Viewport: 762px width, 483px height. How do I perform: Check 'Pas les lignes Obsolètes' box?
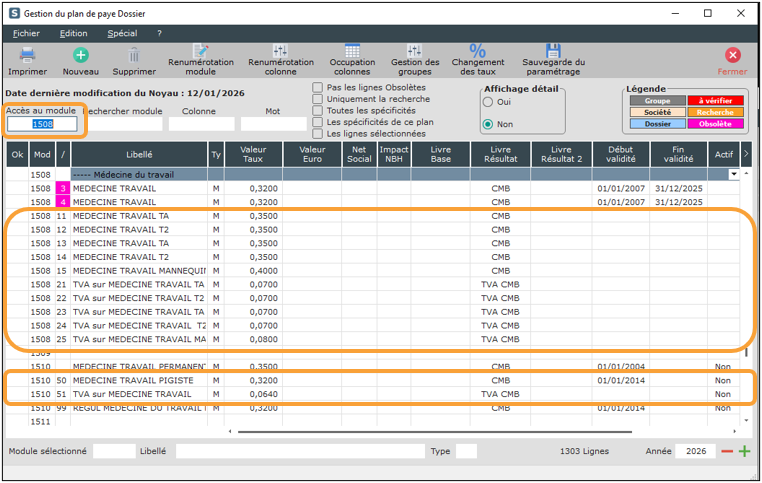pyautogui.click(x=318, y=88)
